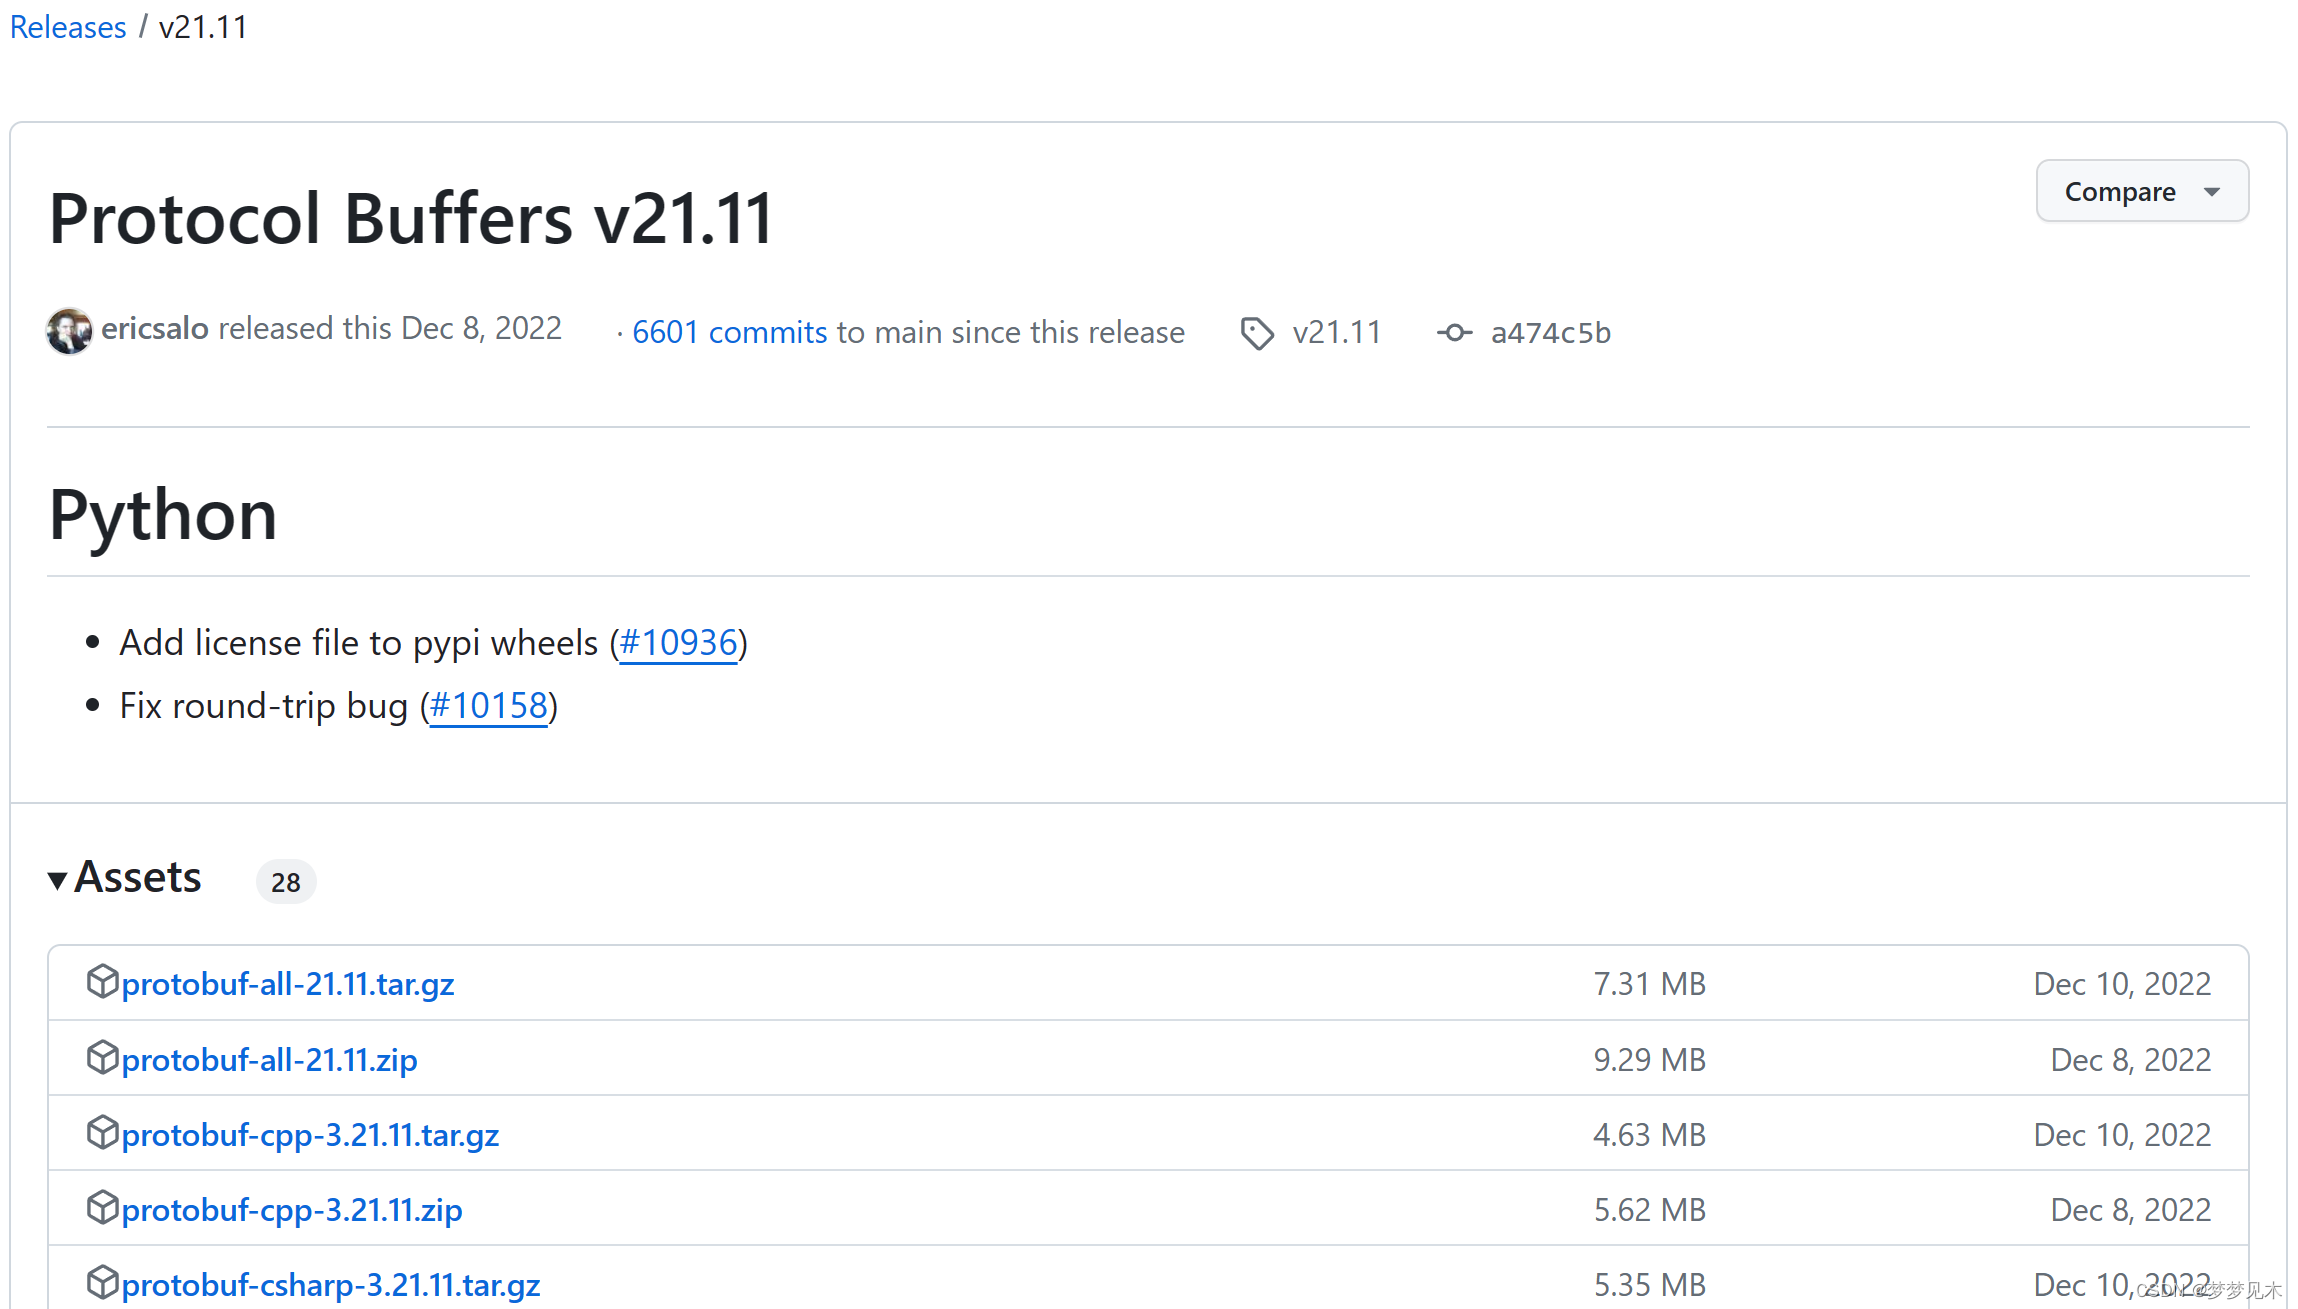Click the tag icon next to v21.11
This screenshot has width=2298, height=1309.
(x=1256, y=332)
